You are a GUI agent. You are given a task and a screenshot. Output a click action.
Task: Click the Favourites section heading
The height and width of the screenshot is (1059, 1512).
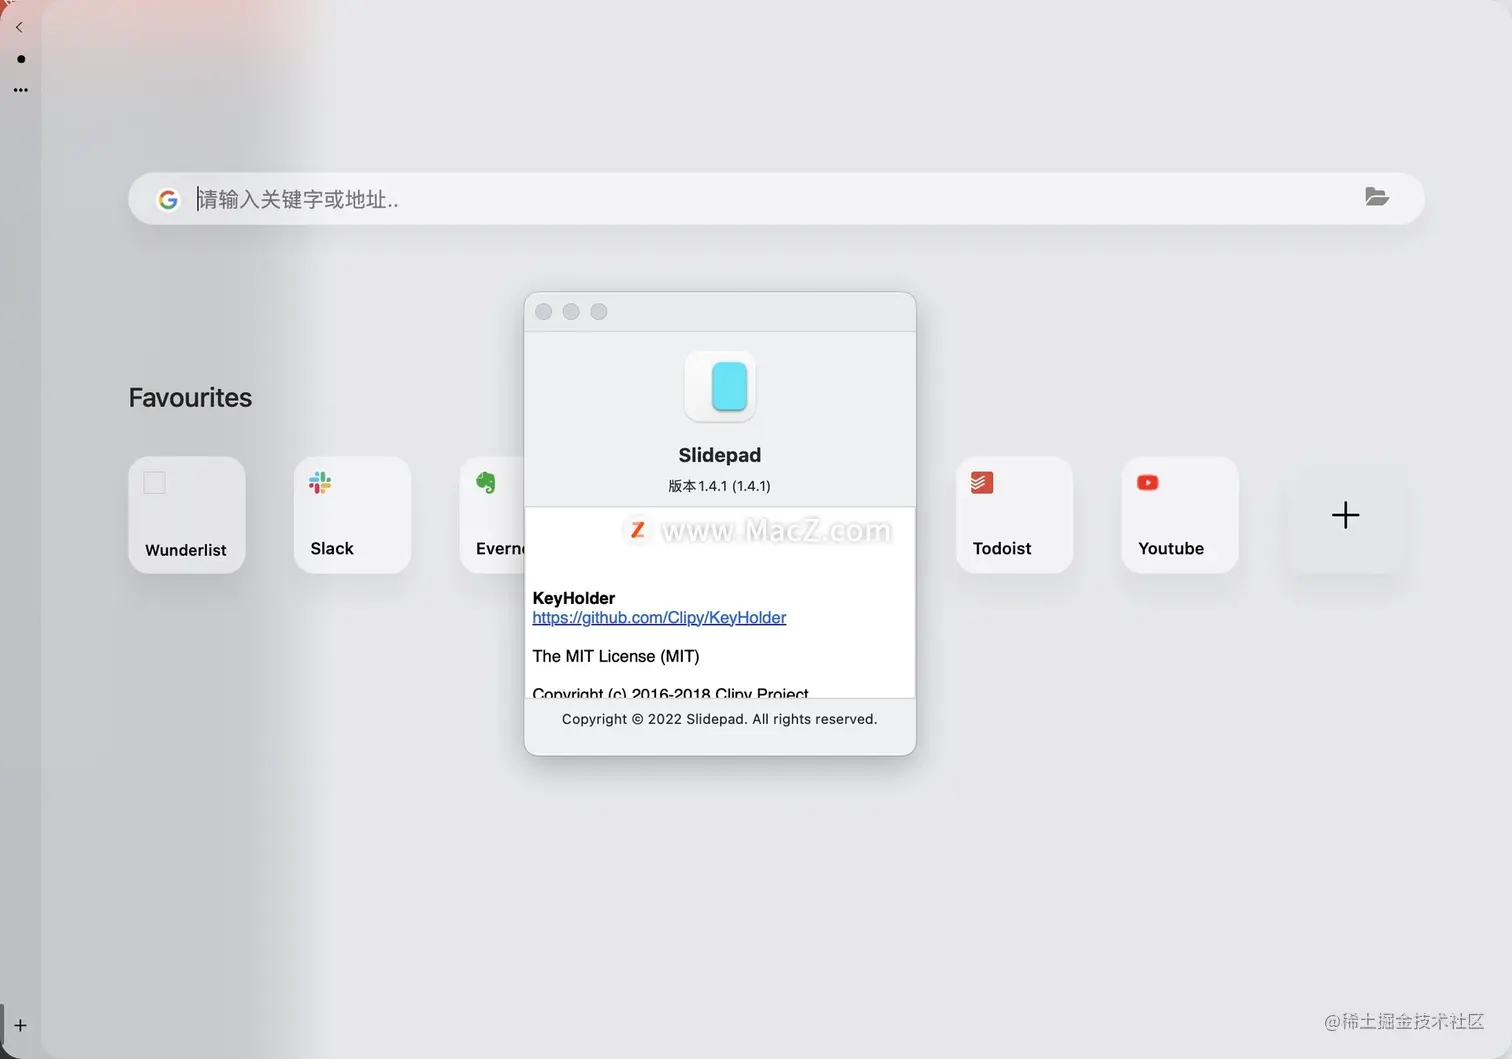point(190,397)
